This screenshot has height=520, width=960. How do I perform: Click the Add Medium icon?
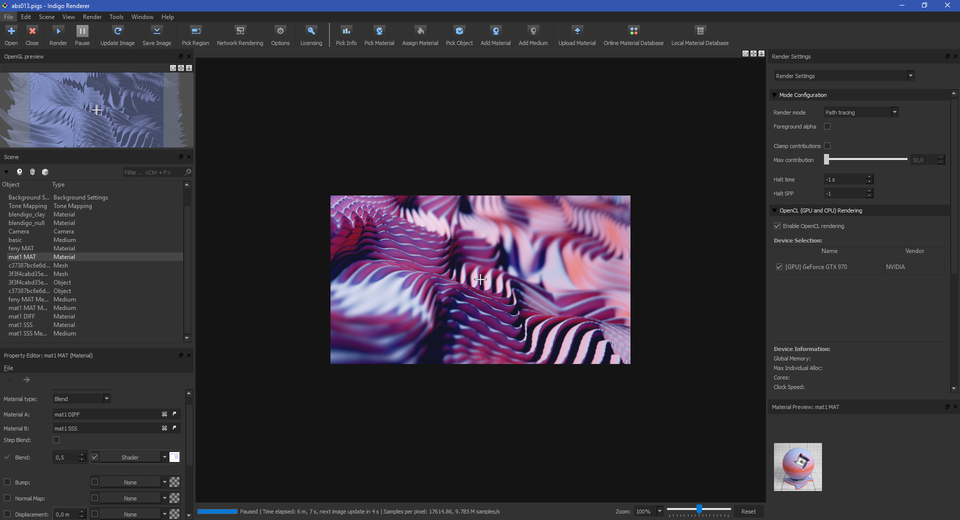533,32
